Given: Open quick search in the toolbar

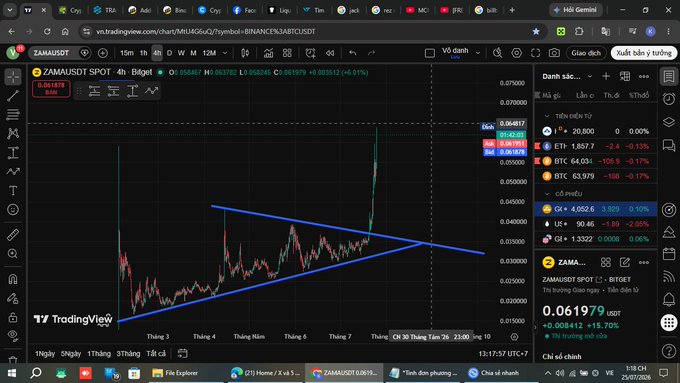Looking at the screenshot, I should (497, 53).
